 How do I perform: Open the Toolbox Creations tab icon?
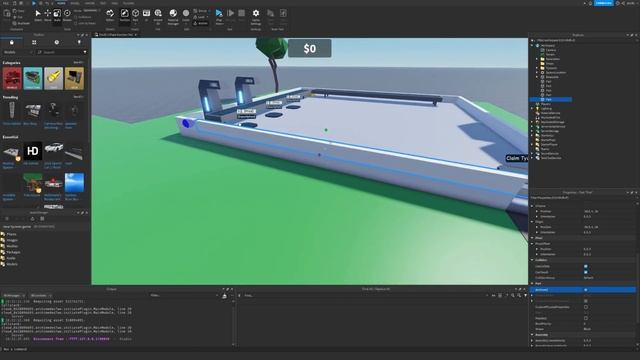point(79,42)
